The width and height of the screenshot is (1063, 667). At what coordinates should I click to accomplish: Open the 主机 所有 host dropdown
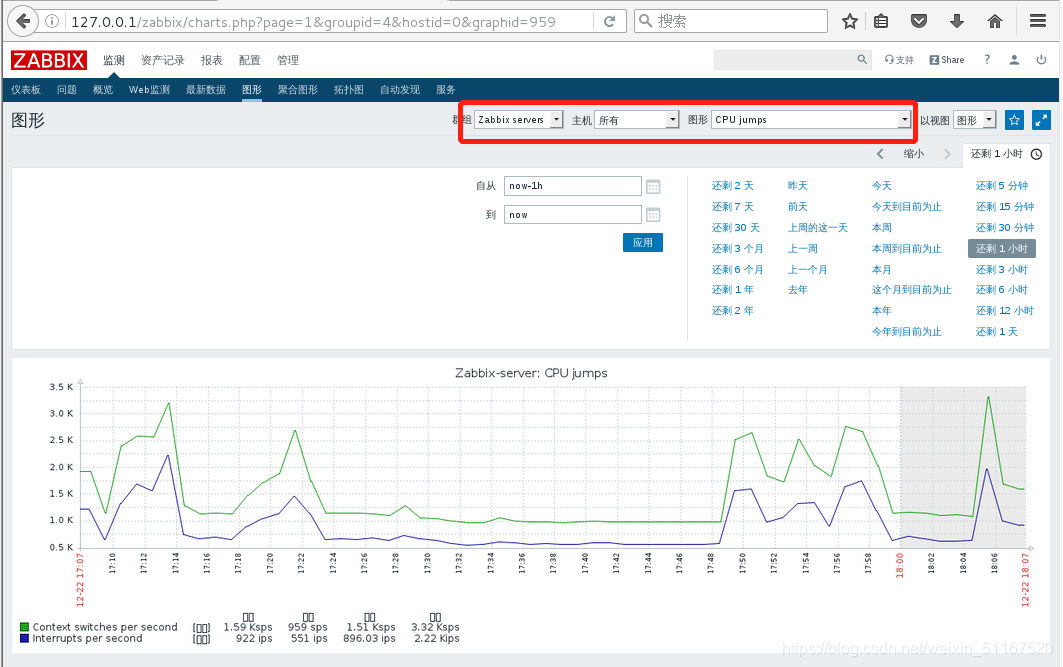[x=637, y=120]
